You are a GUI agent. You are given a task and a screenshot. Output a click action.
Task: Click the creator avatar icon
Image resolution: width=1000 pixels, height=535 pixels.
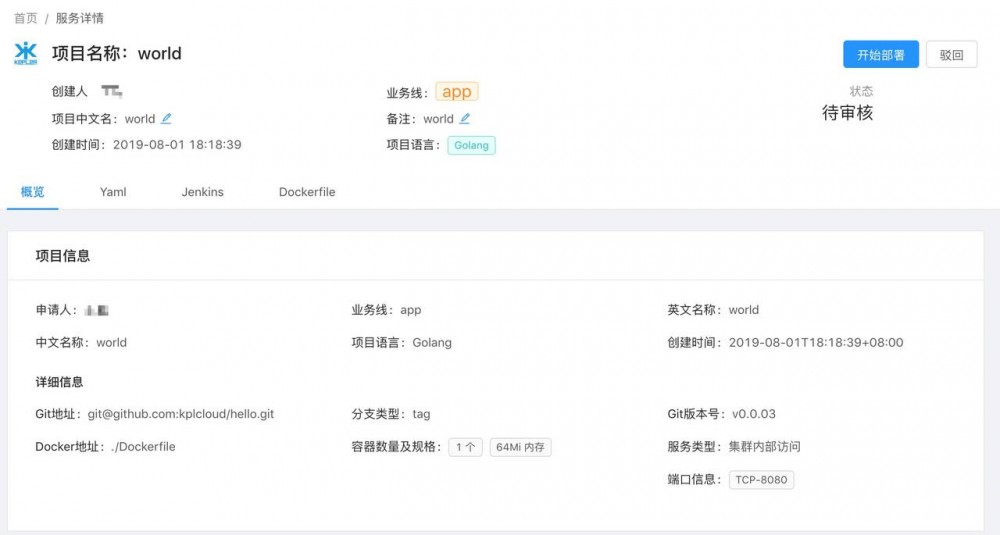(111, 92)
